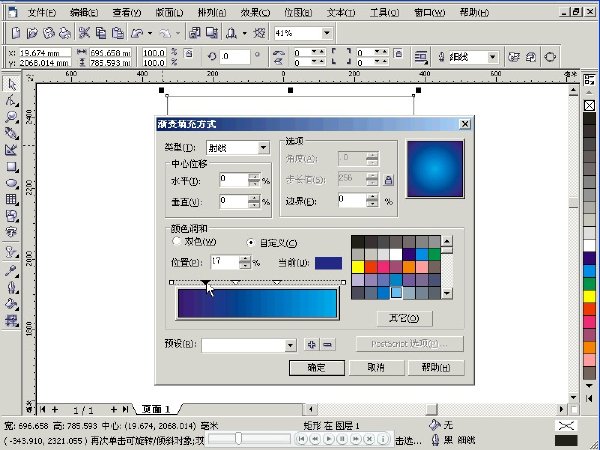Select the Outline pen tool
Image resolution: width=600 pixels, height=450 pixels.
[11, 287]
